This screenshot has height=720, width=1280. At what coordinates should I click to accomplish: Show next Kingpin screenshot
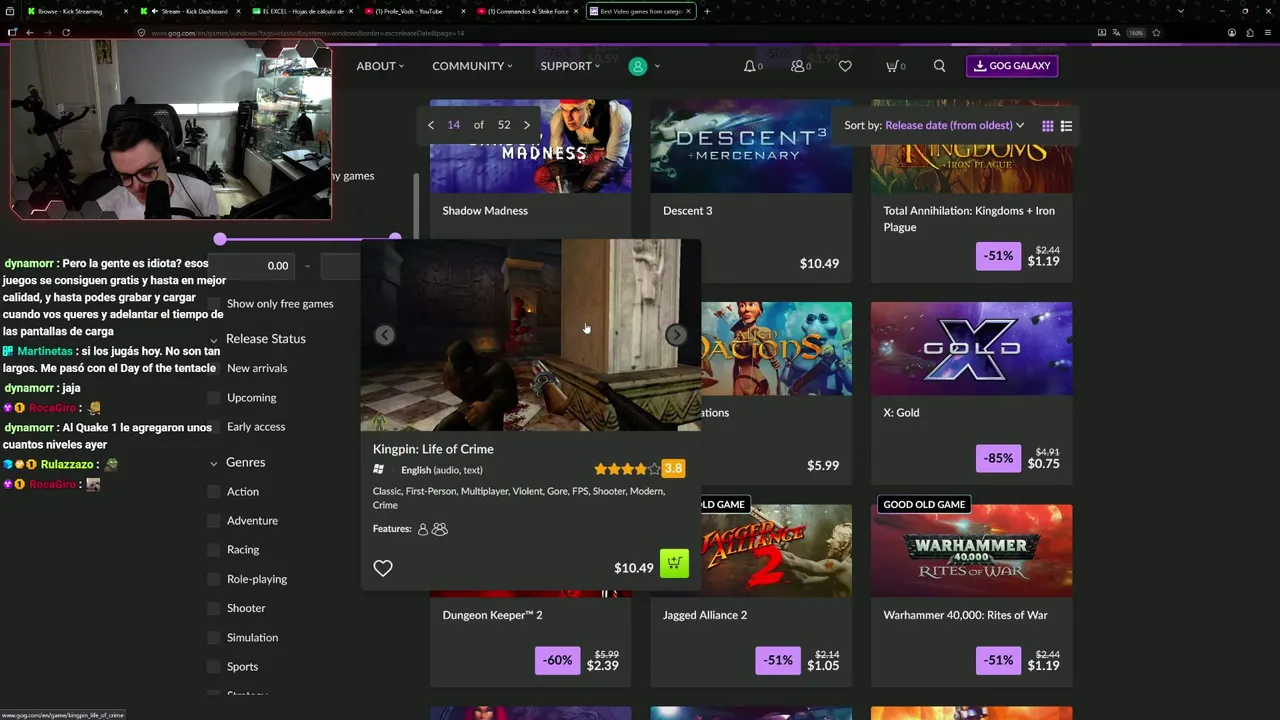pyautogui.click(x=677, y=335)
